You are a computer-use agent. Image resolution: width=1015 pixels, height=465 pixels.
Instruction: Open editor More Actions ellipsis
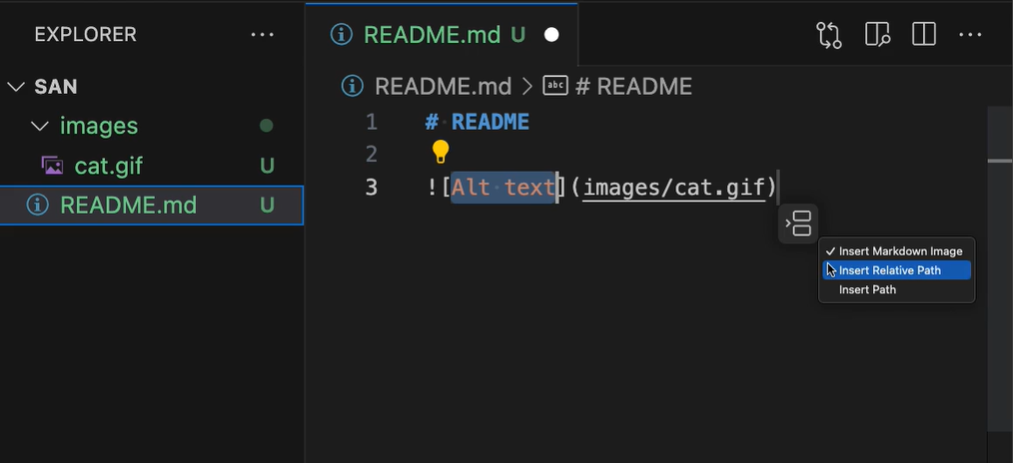click(970, 35)
